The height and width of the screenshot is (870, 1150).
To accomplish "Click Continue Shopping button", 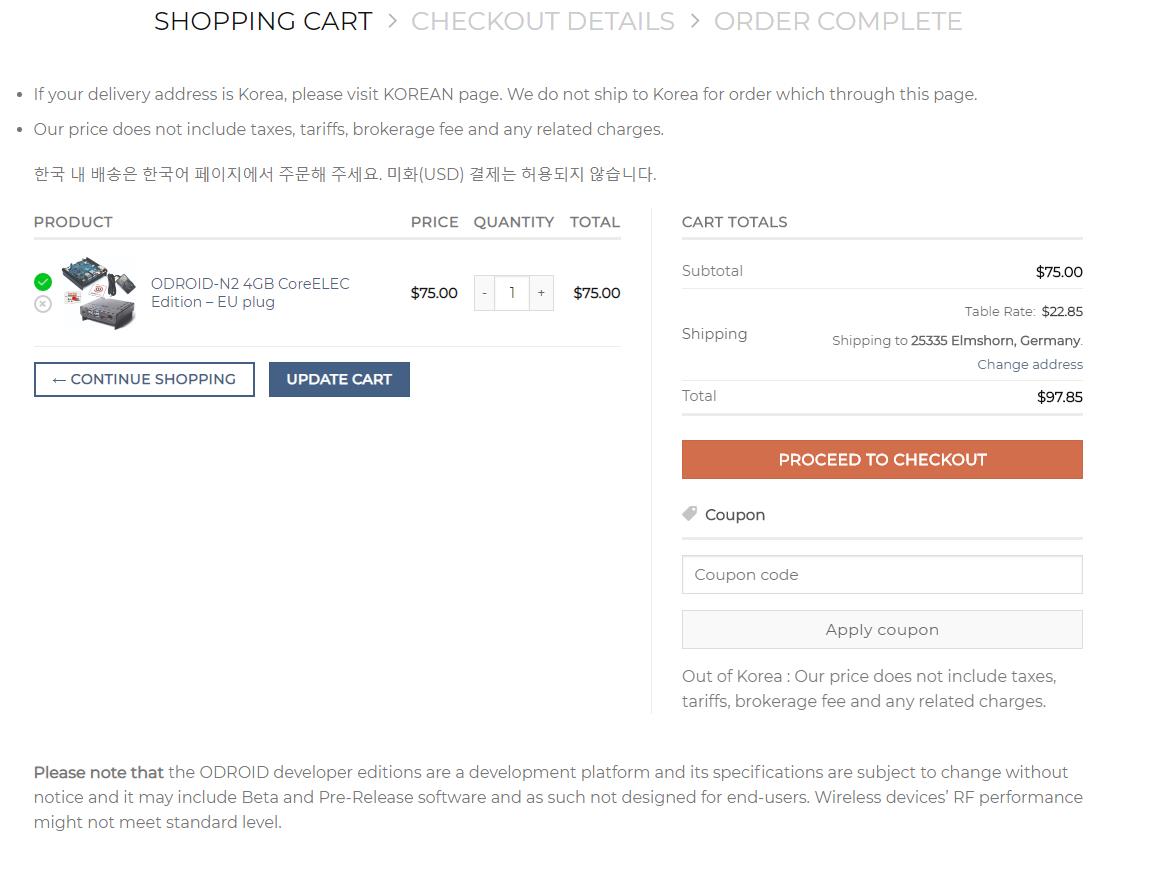I will (144, 379).
